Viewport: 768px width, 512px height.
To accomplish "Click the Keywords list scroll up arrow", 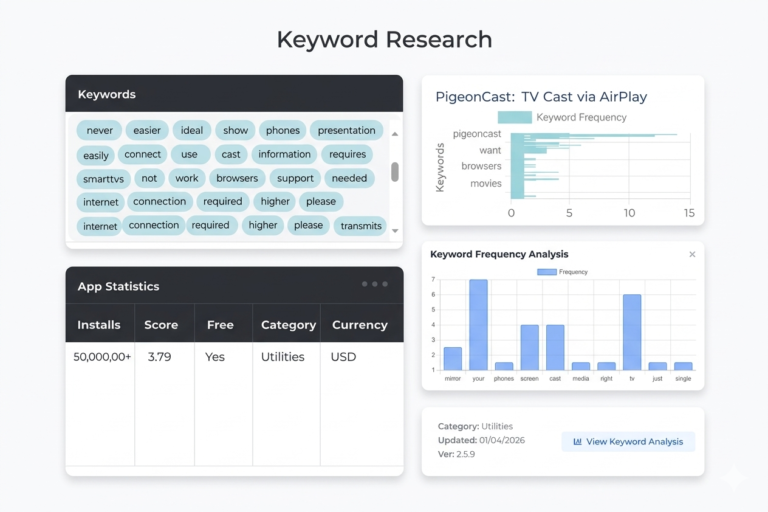I will pos(395,133).
